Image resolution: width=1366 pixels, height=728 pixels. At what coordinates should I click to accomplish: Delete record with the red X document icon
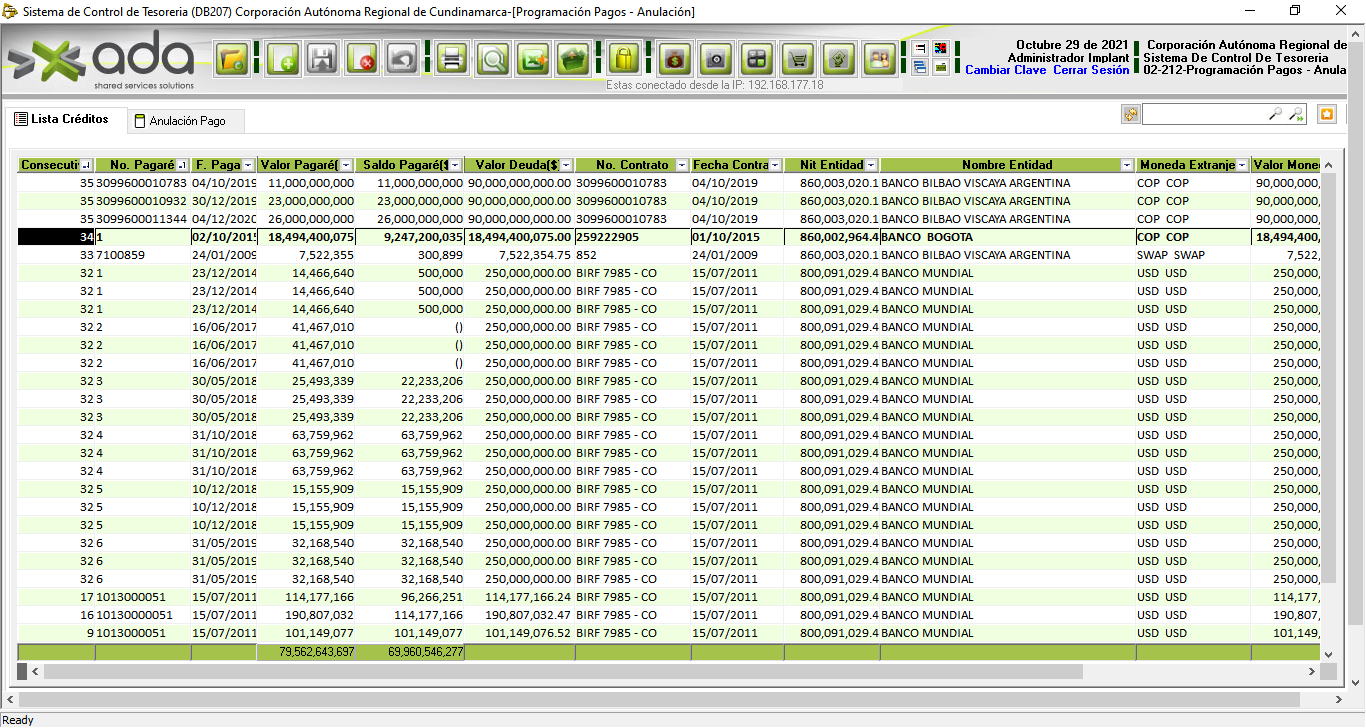click(362, 59)
